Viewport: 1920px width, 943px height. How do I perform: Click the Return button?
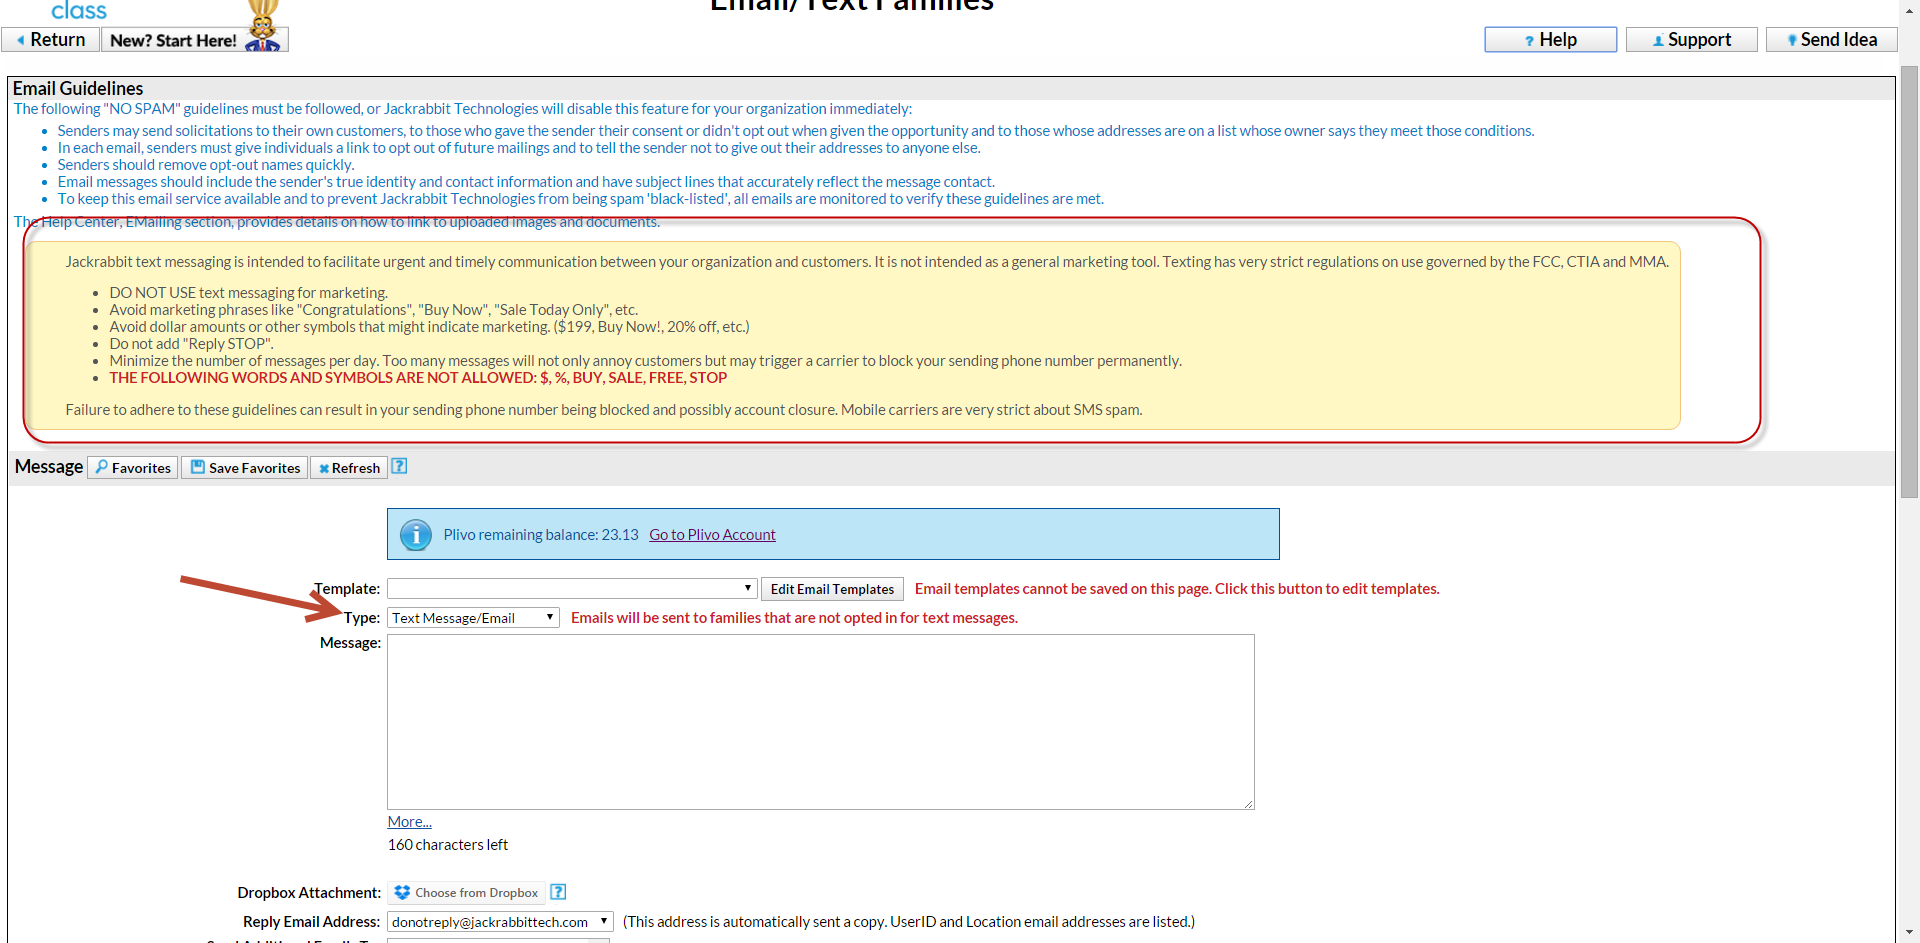point(51,40)
